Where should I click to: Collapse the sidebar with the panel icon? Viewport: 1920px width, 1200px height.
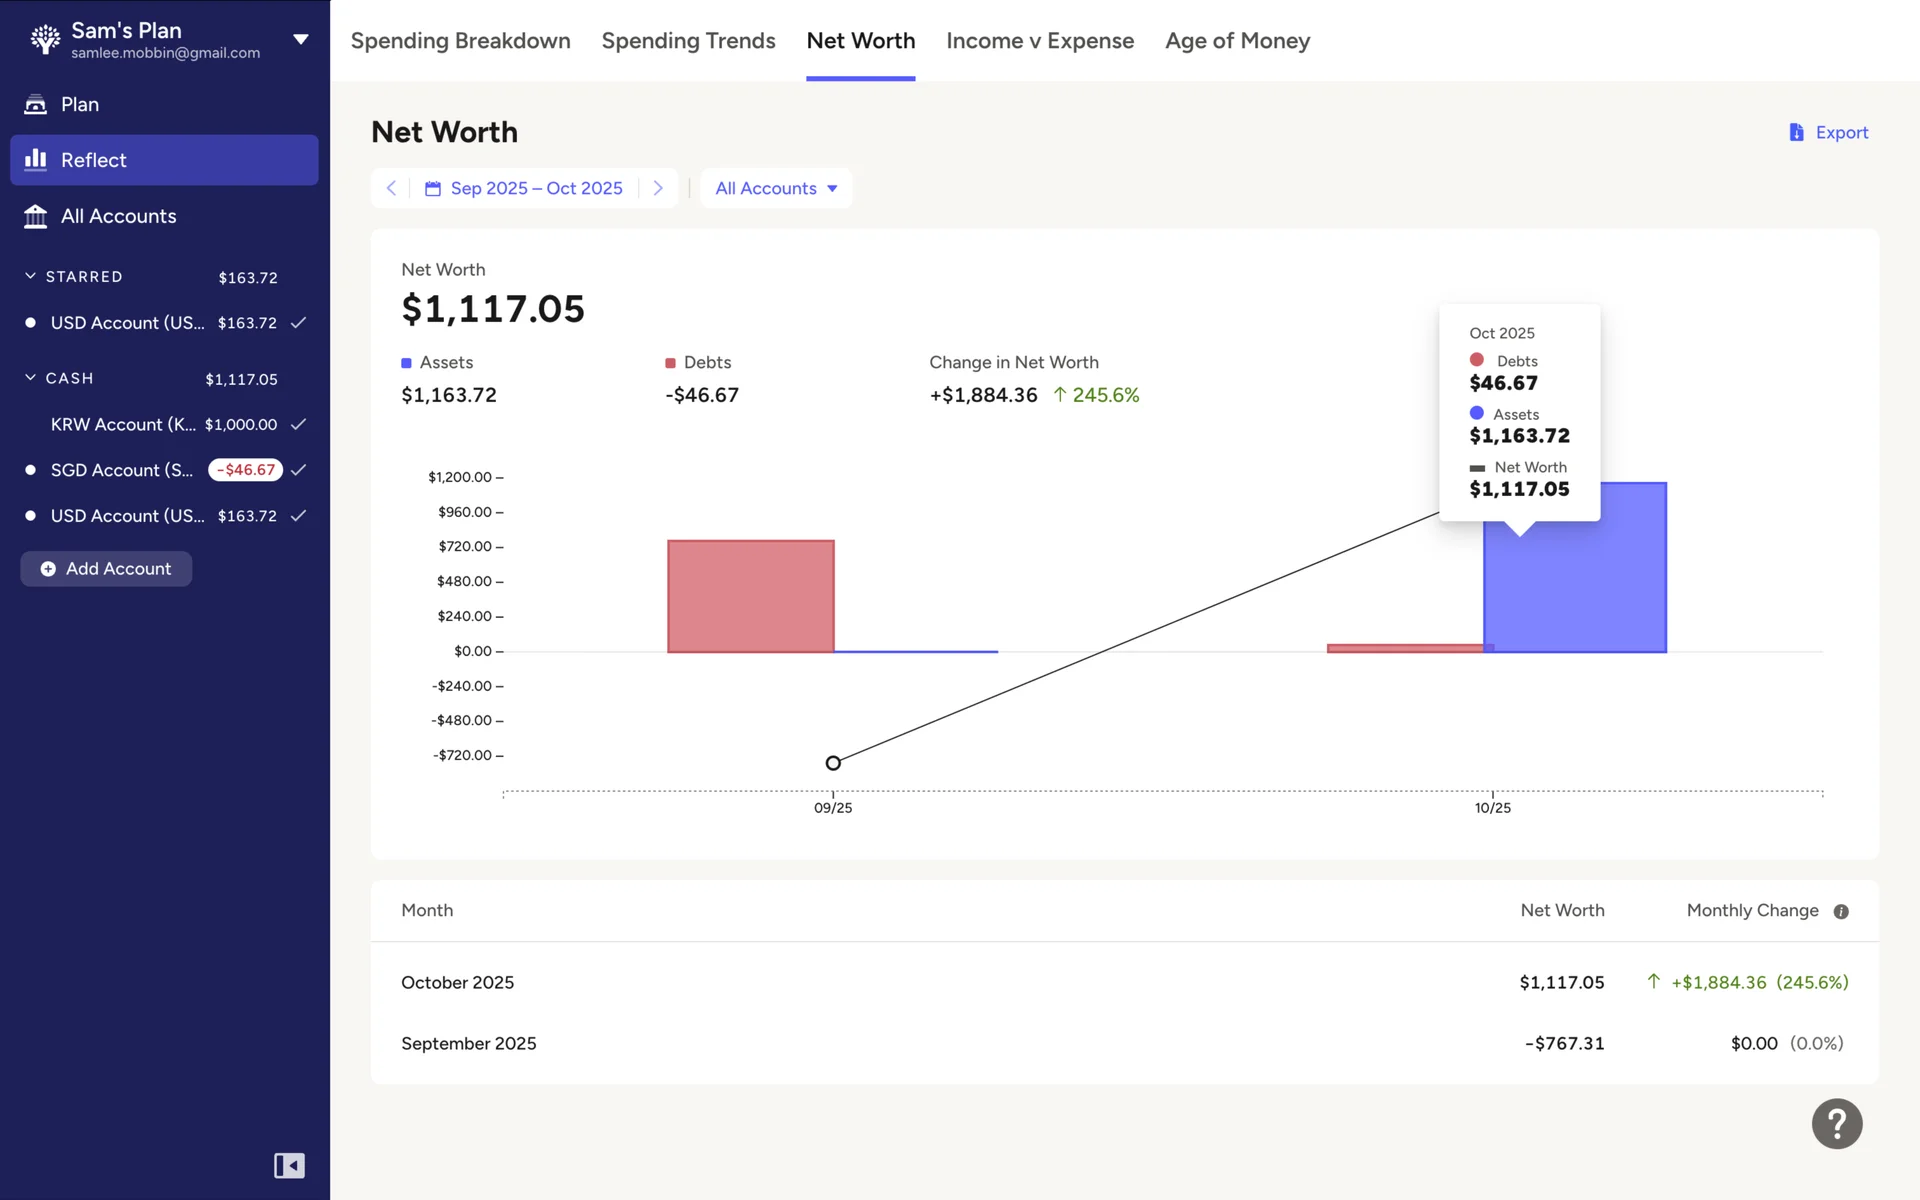[x=289, y=1165]
